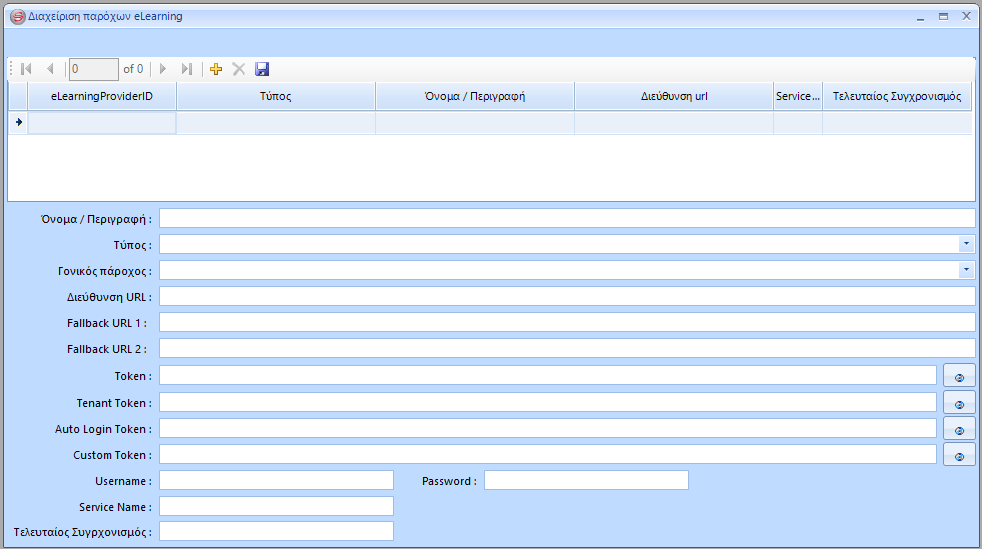Image resolution: width=982 pixels, height=549 pixels.
Task: Open the Τύπος dropdown list
Action: pyautogui.click(x=966, y=244)
